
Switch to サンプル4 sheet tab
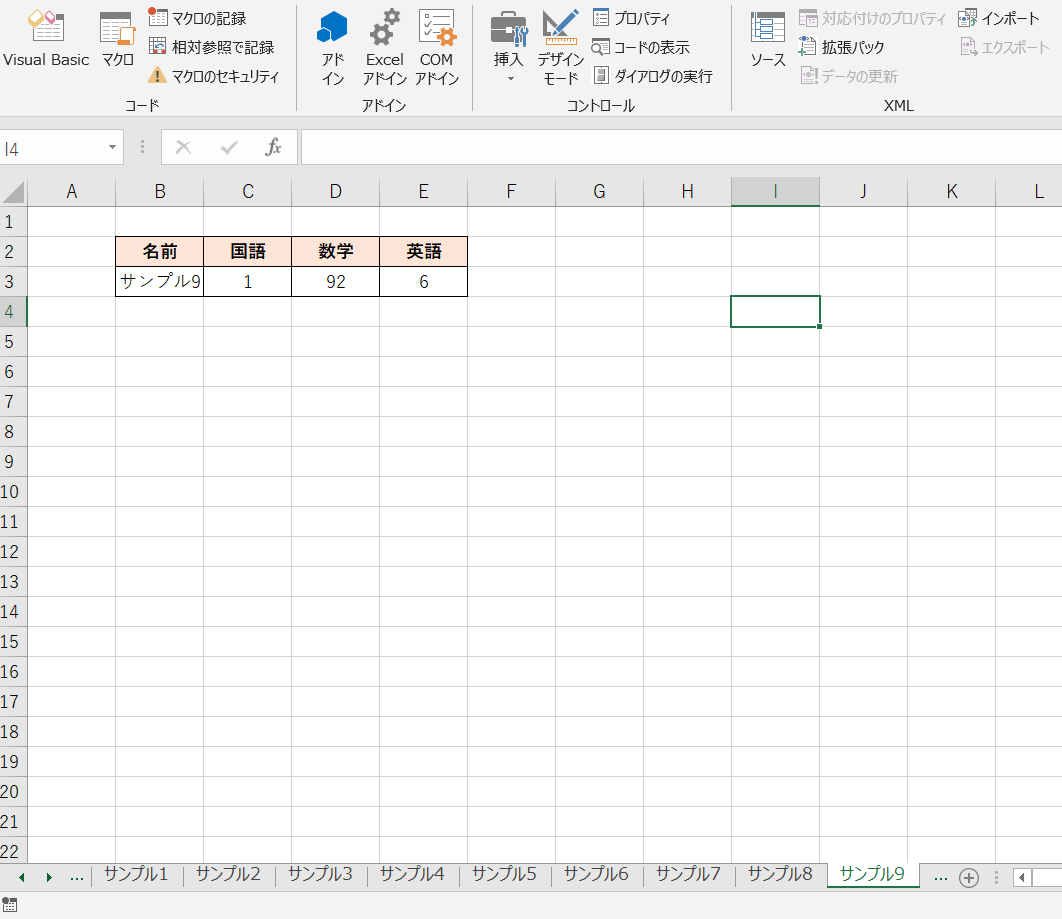coord(412,874)
